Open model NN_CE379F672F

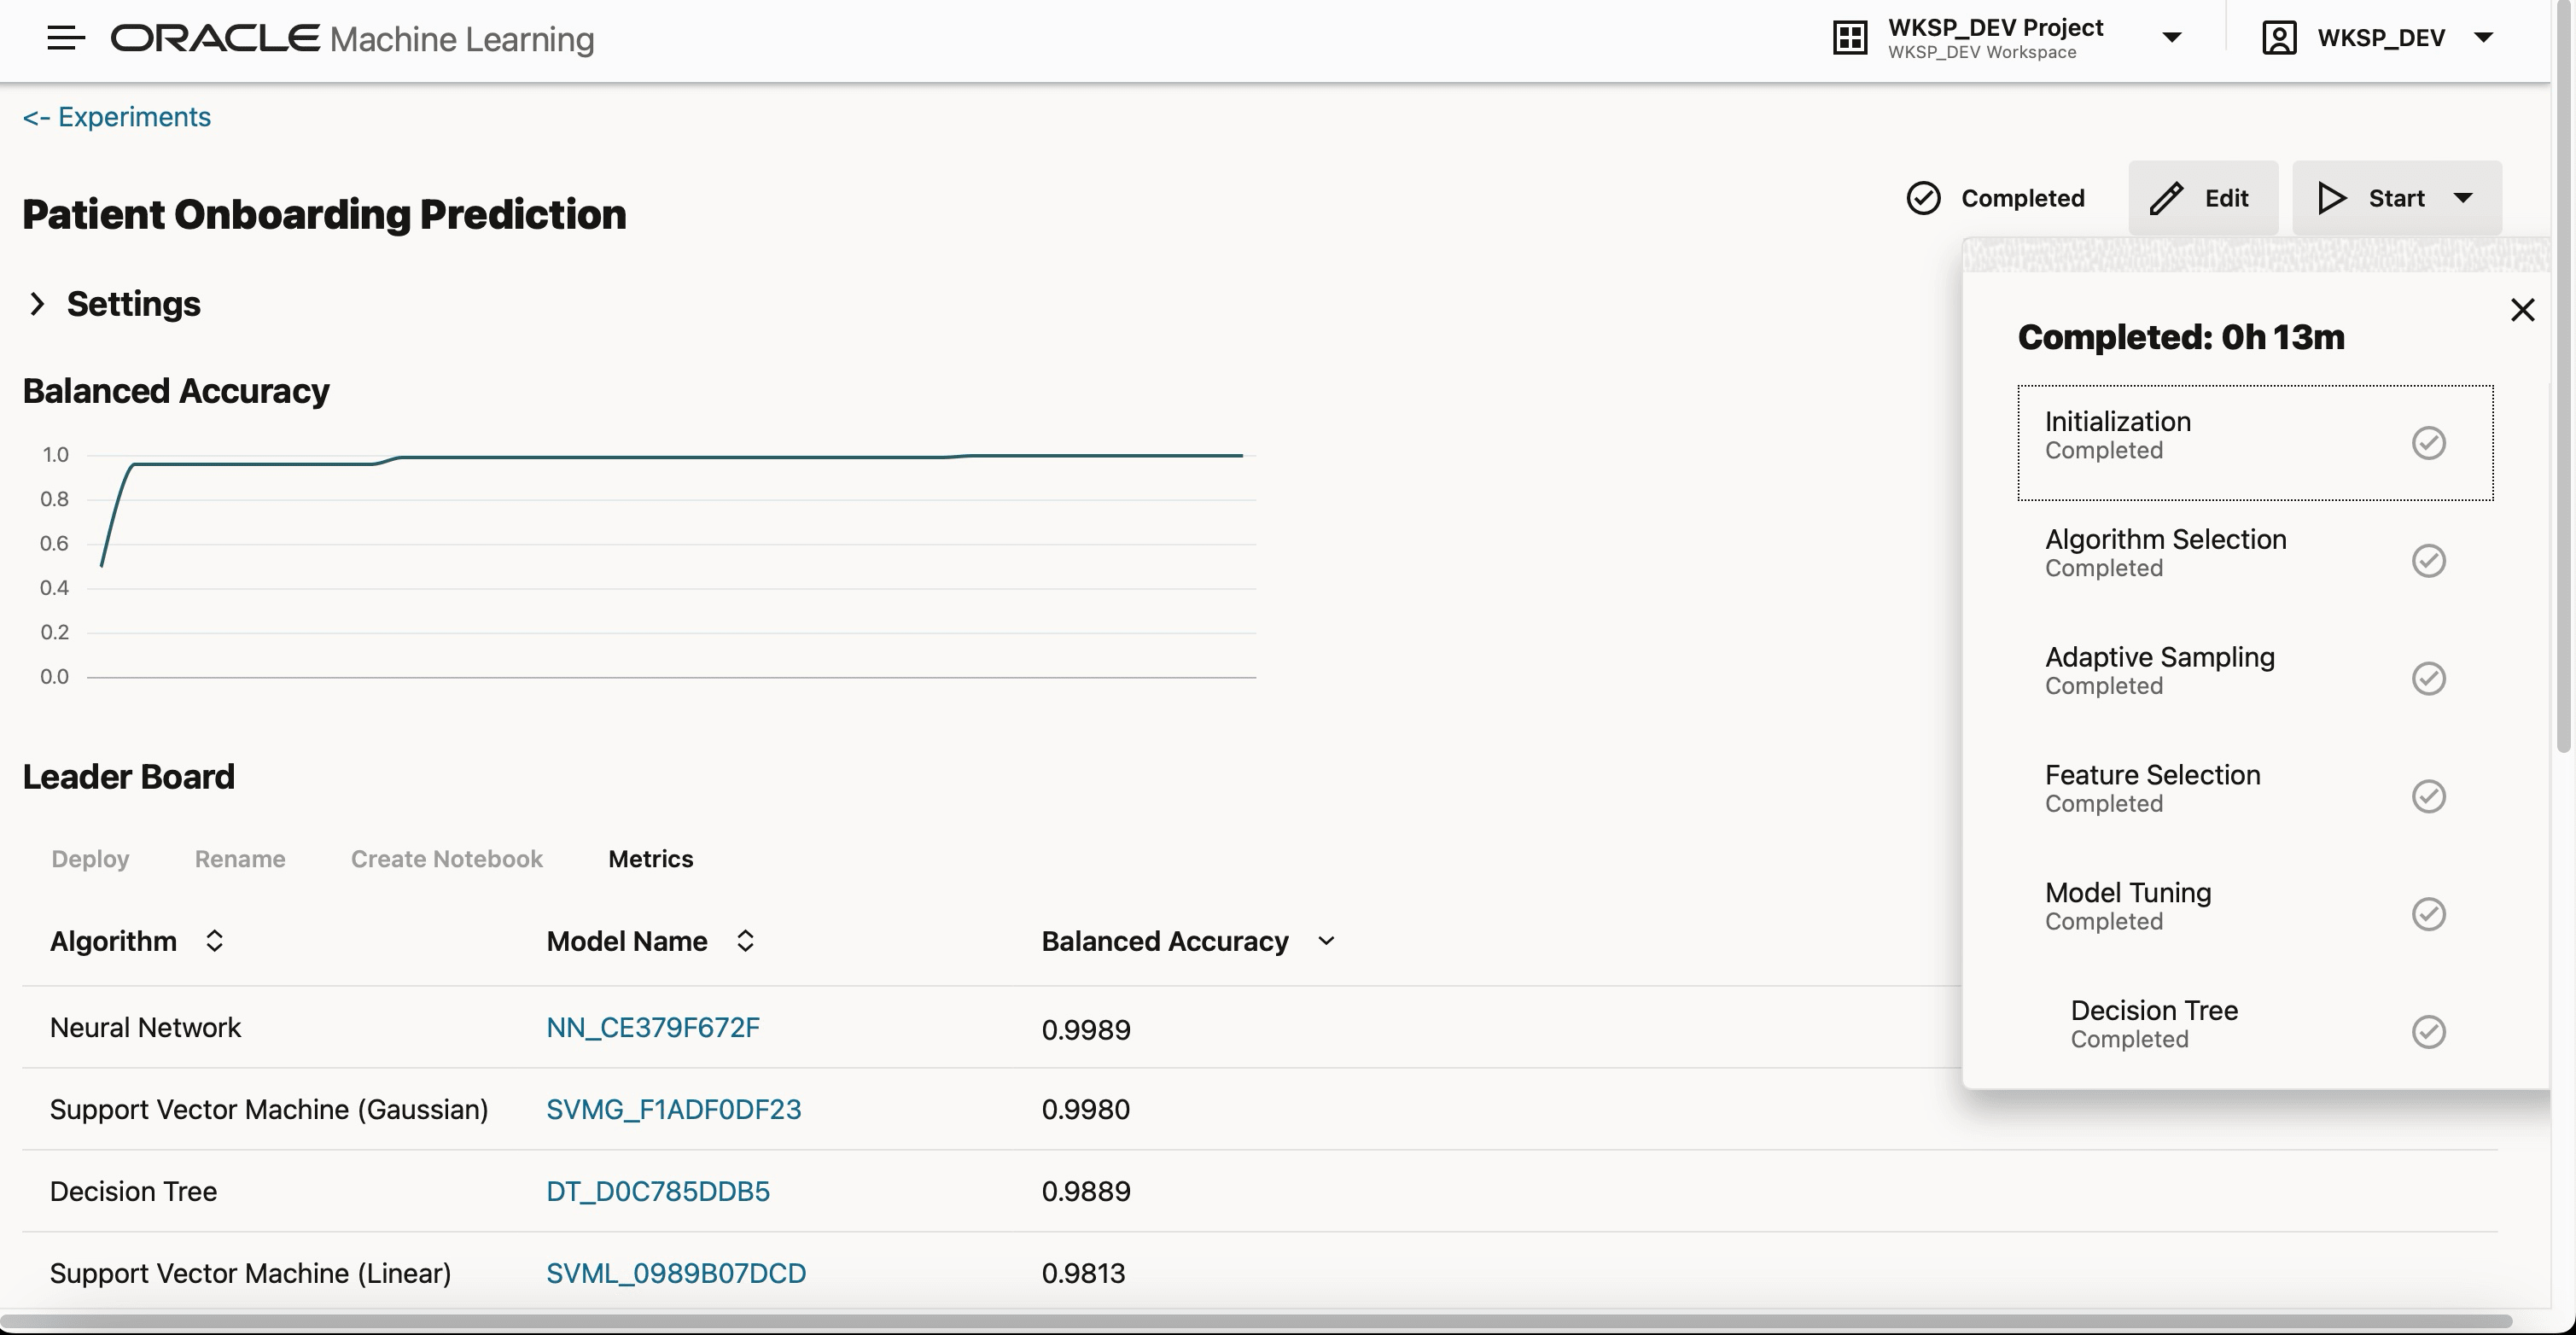653,1028
